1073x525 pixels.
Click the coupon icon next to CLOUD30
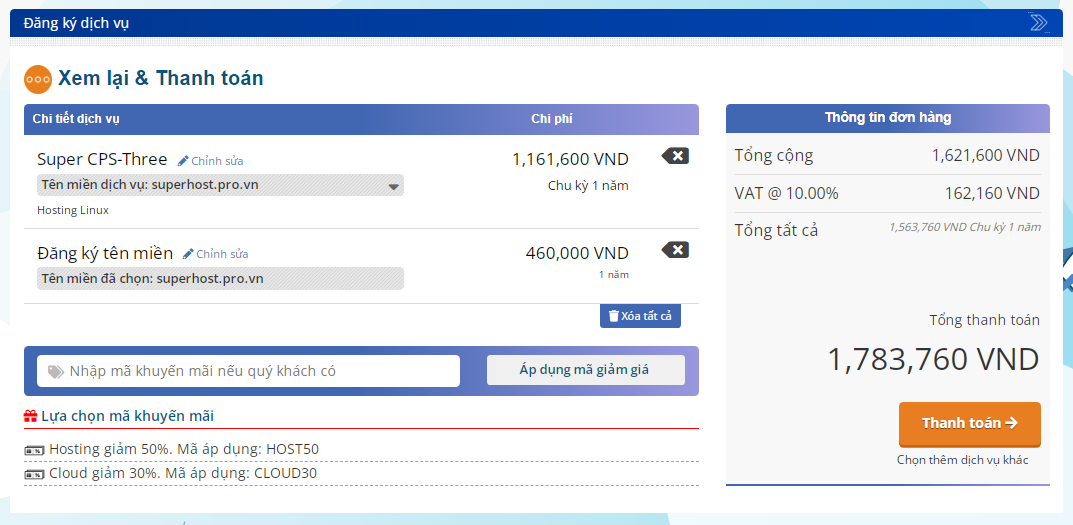click(x=34, y=474)
